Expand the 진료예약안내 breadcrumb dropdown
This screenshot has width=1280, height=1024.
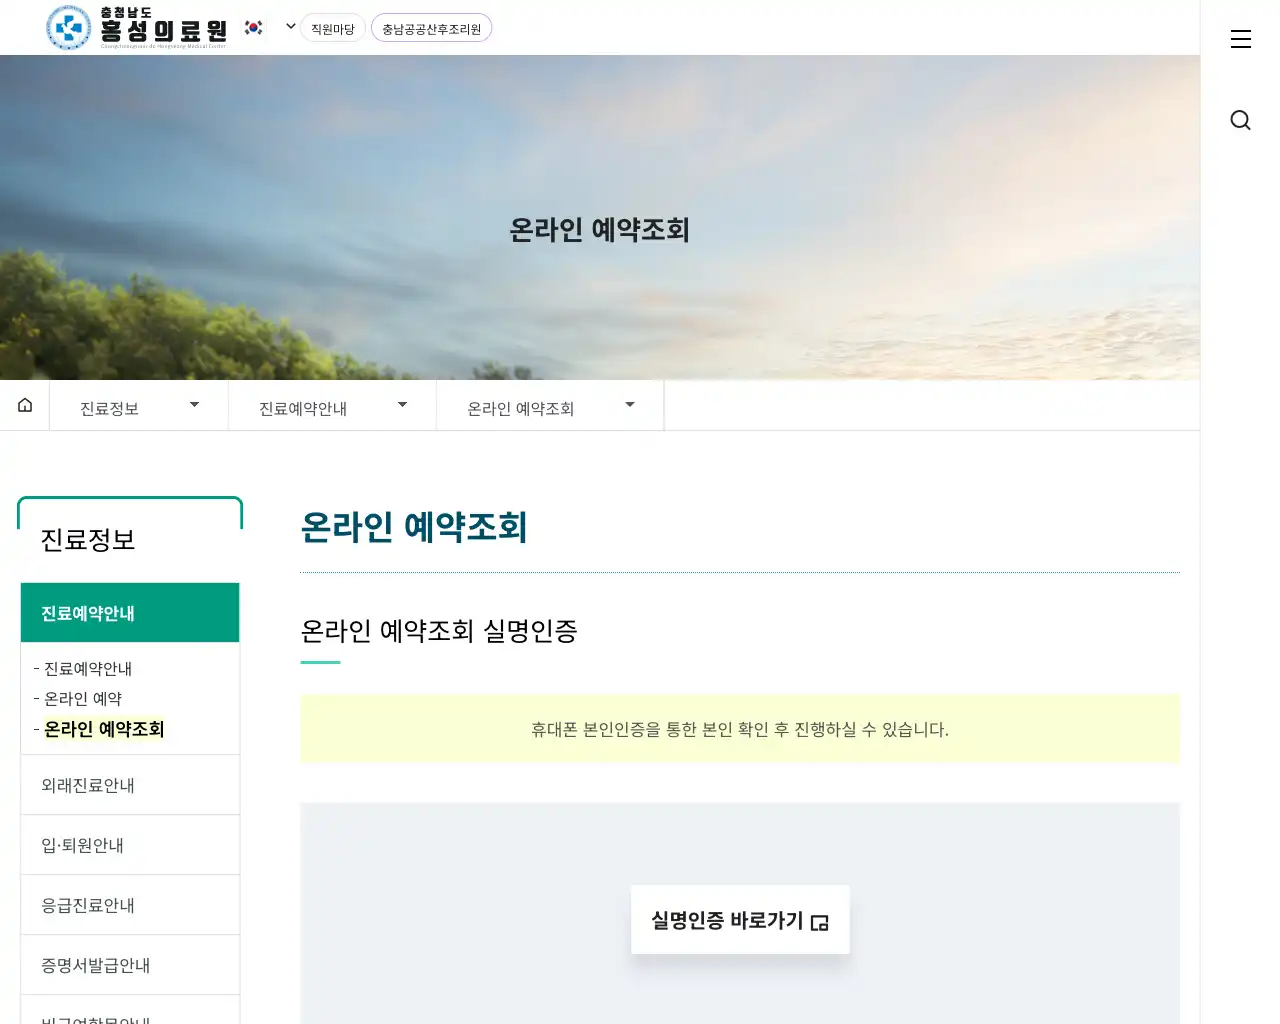[332, 407]
